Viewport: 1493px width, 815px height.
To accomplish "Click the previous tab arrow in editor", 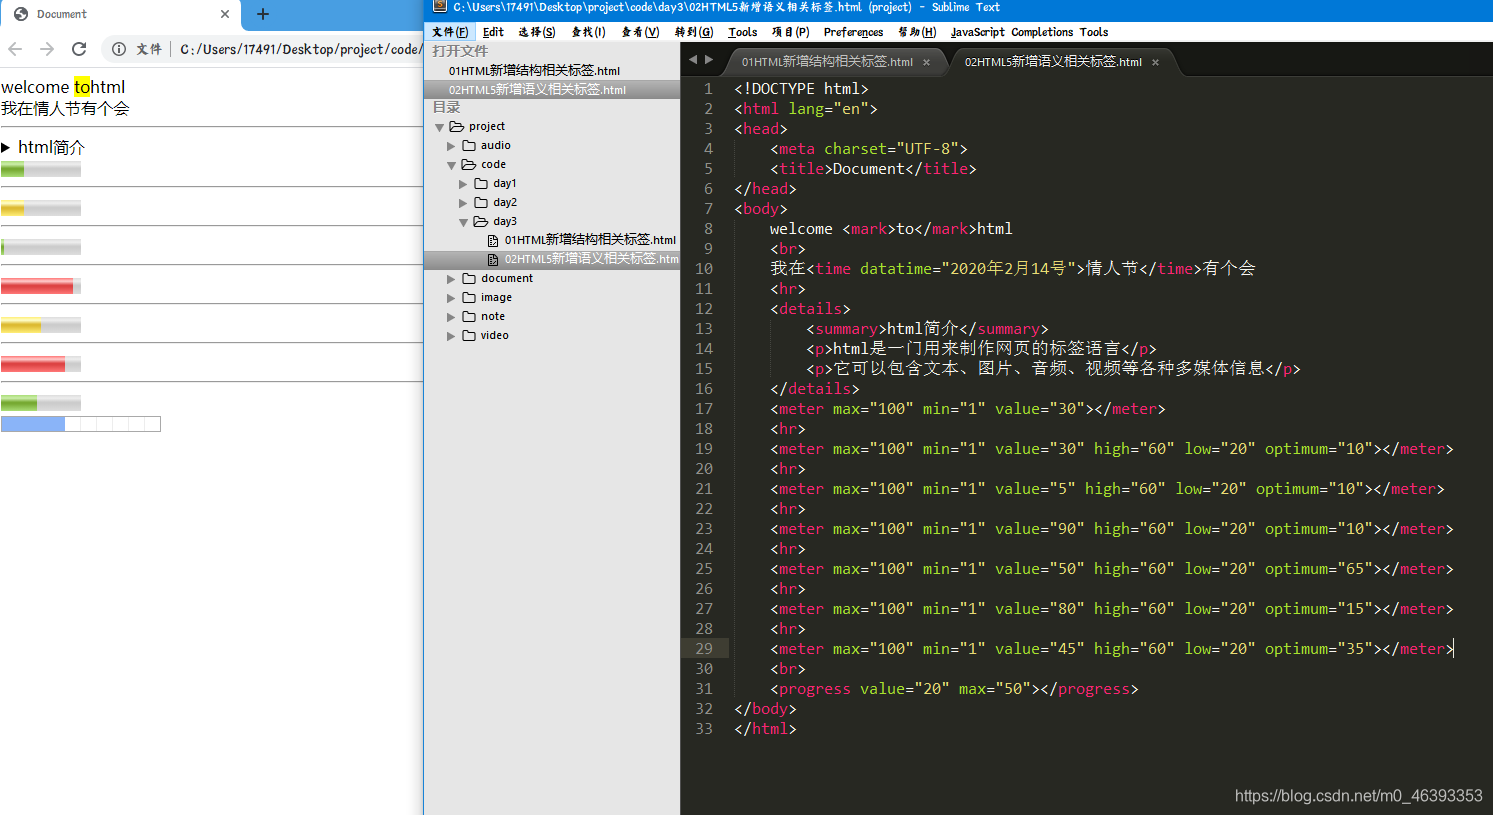I will tap(693, 60).
